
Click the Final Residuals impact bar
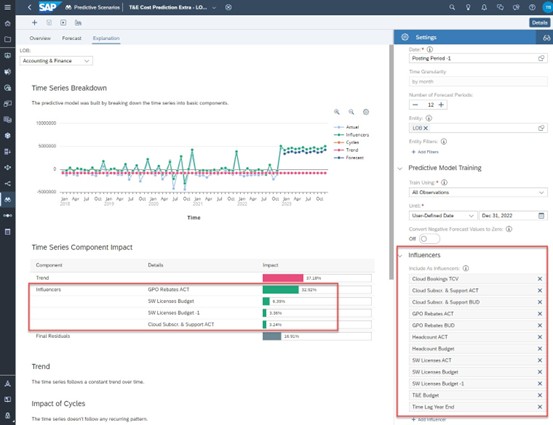(272, 336)
